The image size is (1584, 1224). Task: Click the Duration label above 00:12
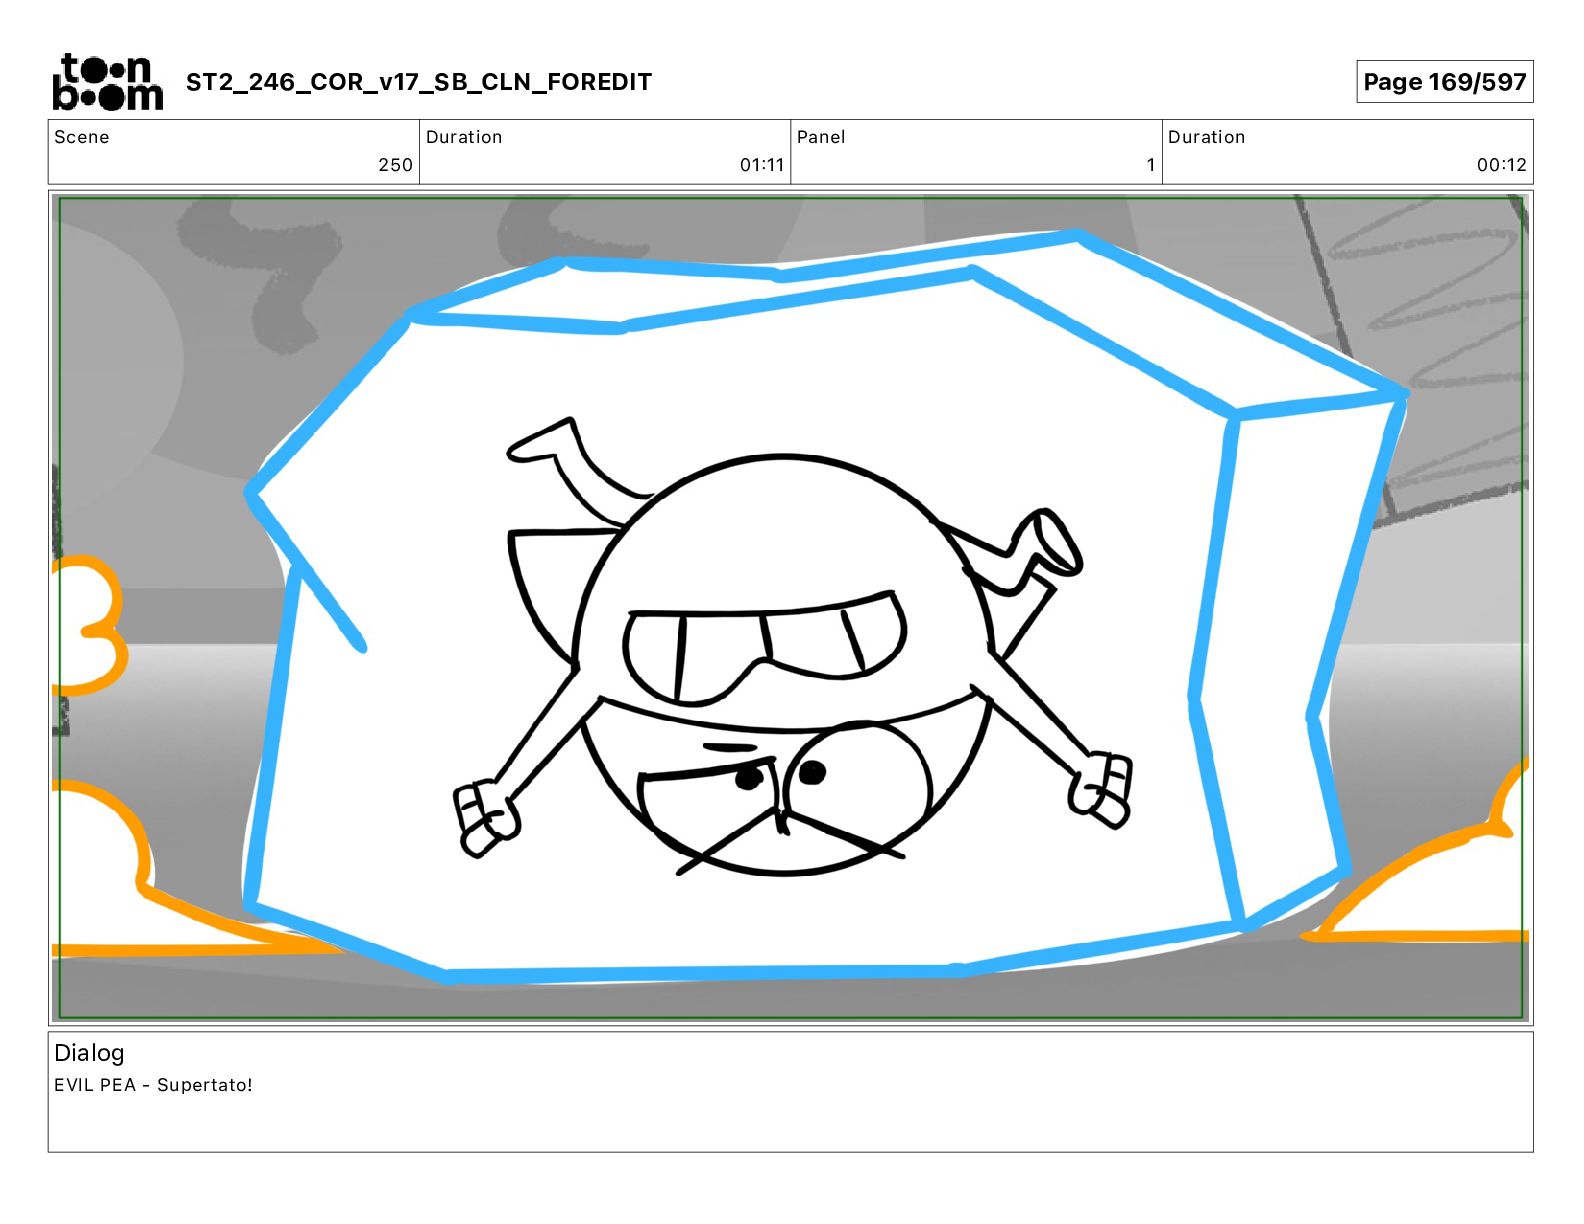[1207, 137]
